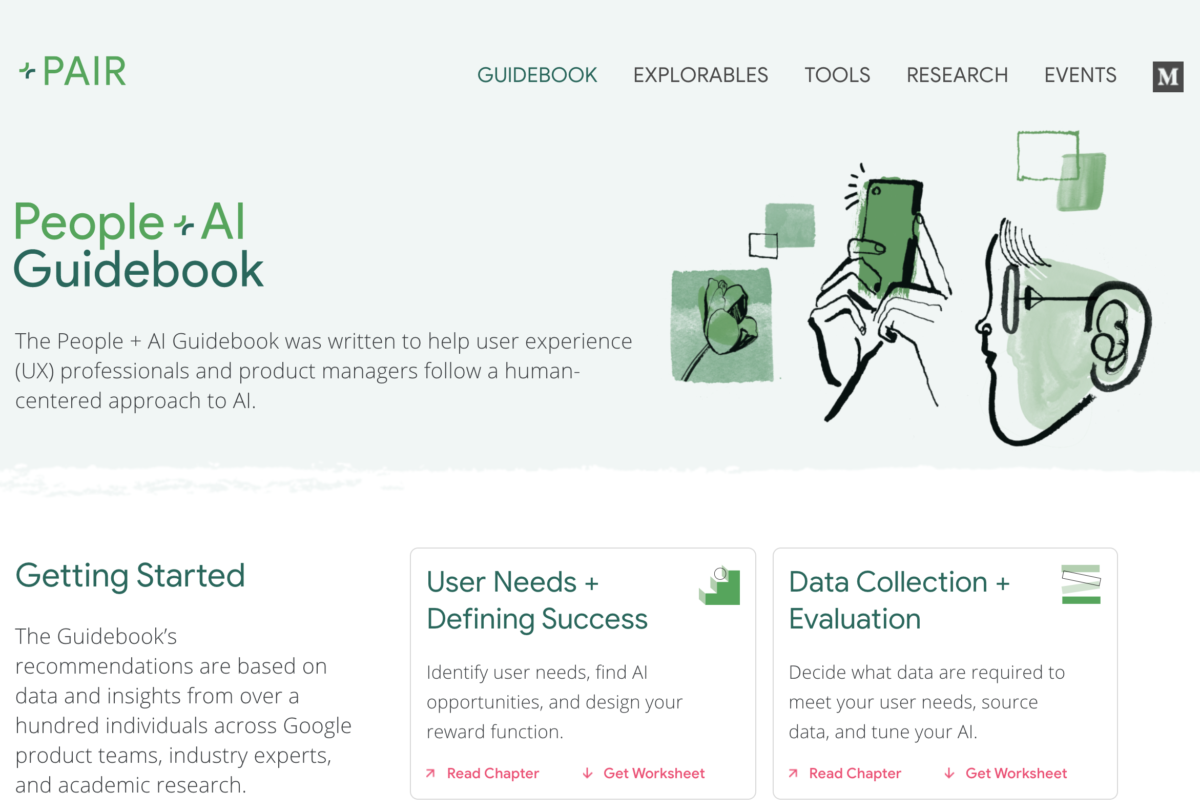Go to the EXPLORABLES nav item
The image size is (1200, 811).
coord(700,75)
